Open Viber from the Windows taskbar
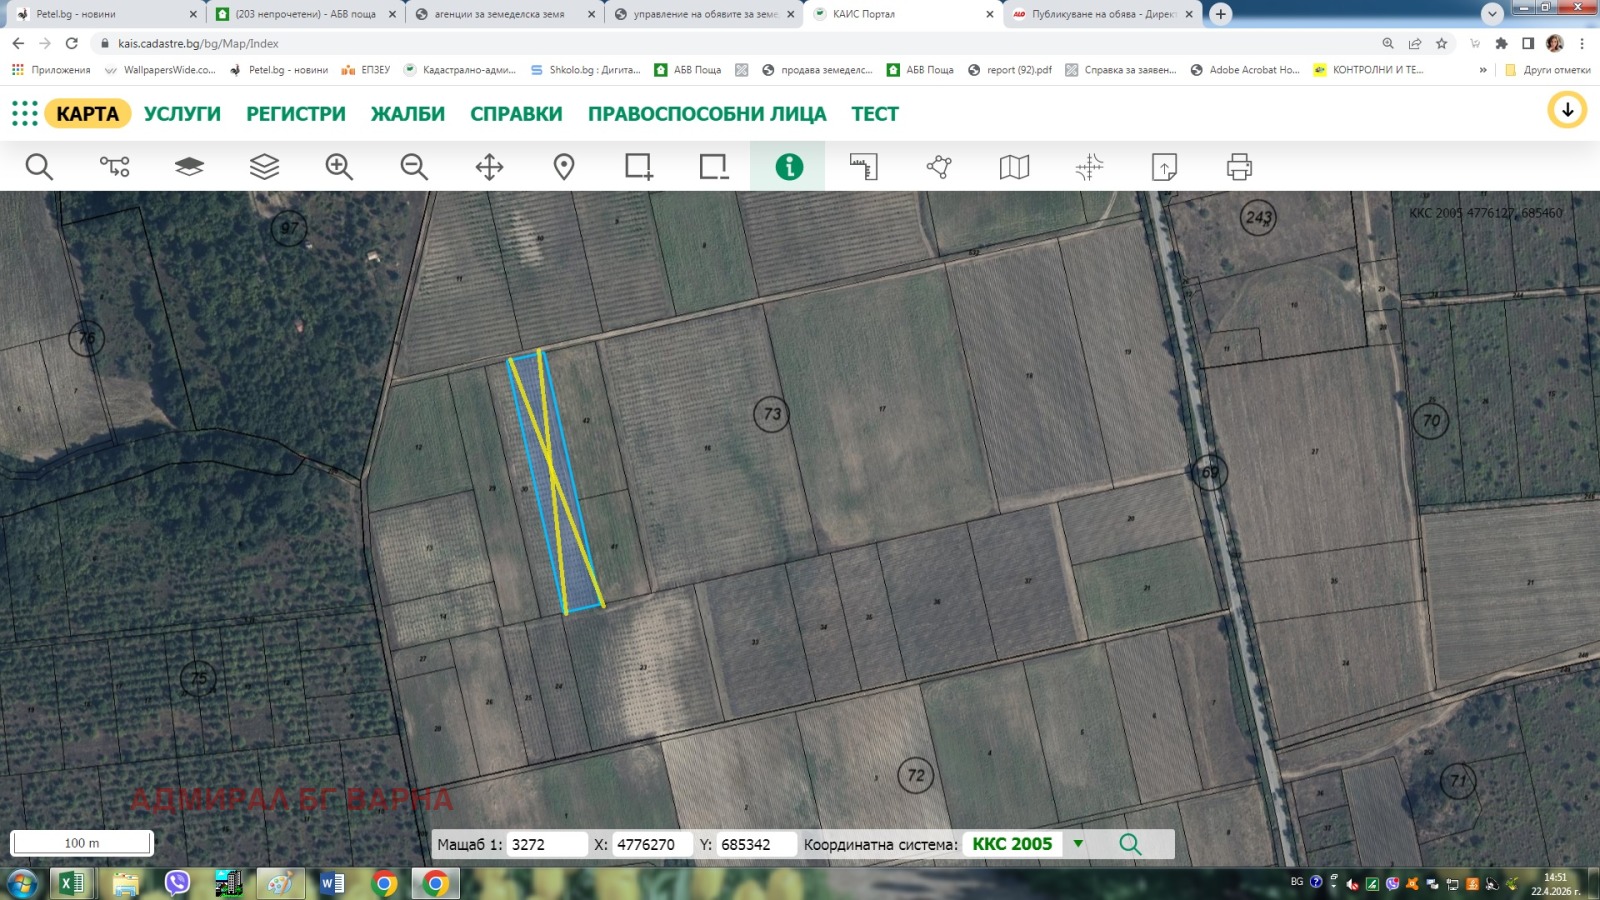This screenshot has width=1600, height=900. pyautogui.click(x=177, y=883)
